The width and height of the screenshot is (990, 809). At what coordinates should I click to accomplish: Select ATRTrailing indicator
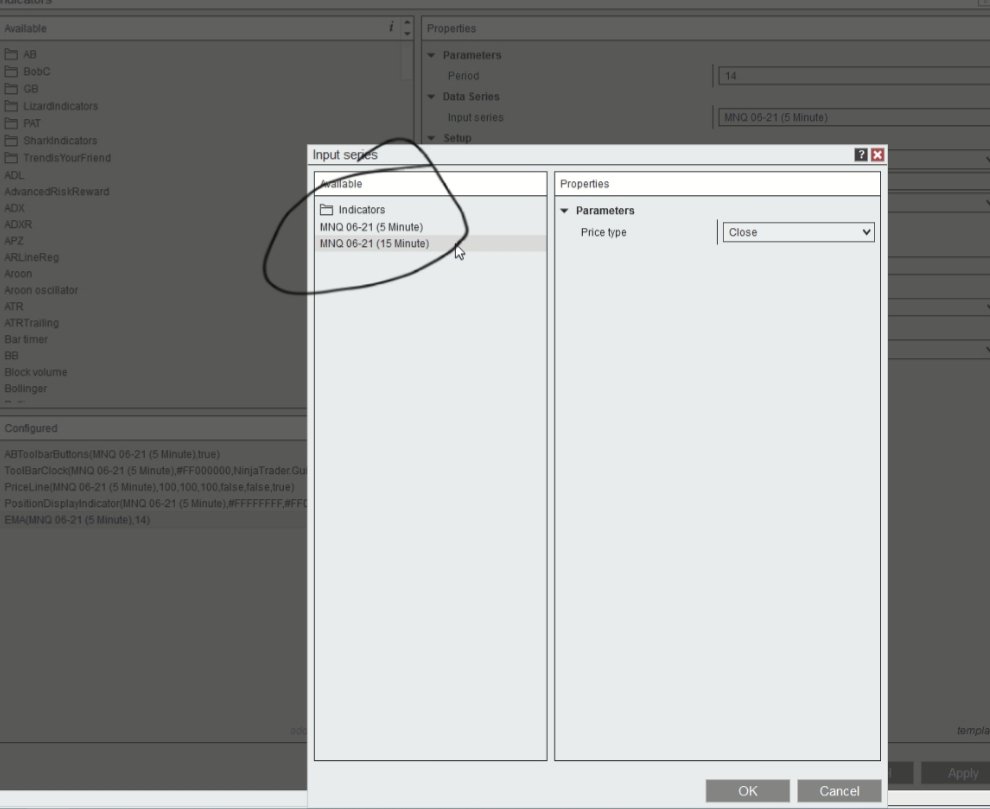(32, 323)
